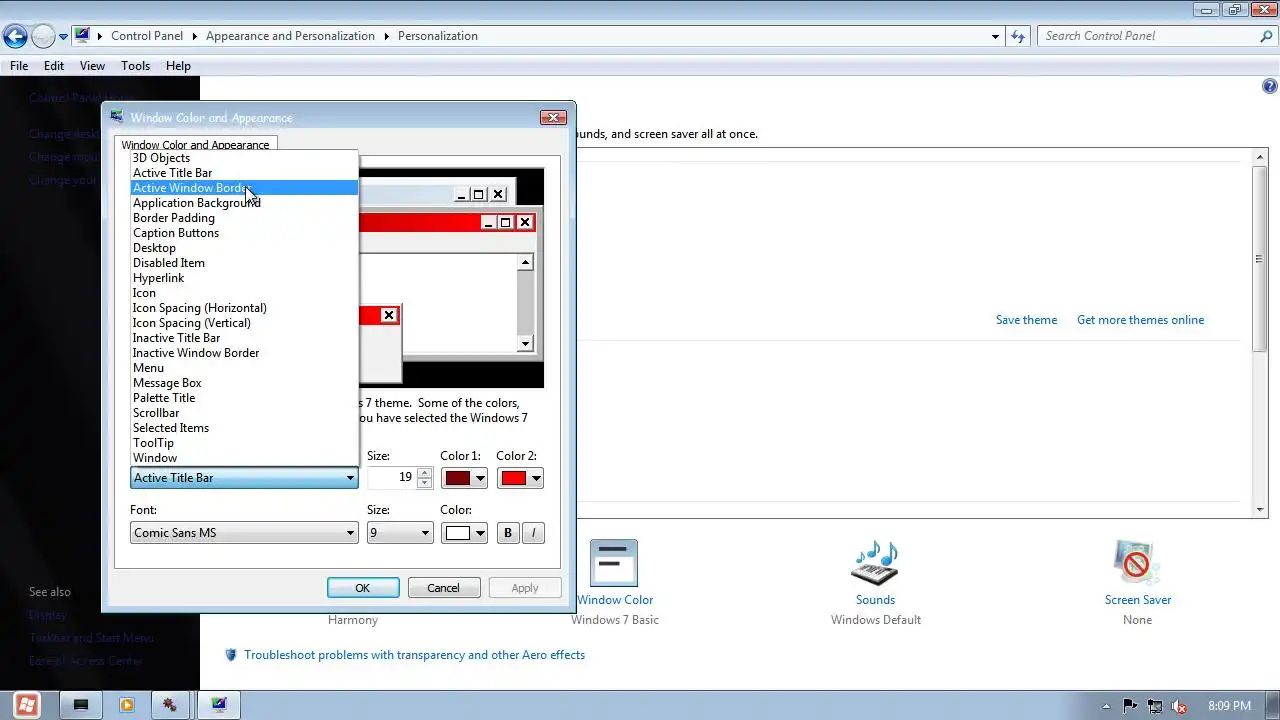Open Troubleshoot problems with transparency link
This screenshot has width=1280, height=720.
point(414,655)
